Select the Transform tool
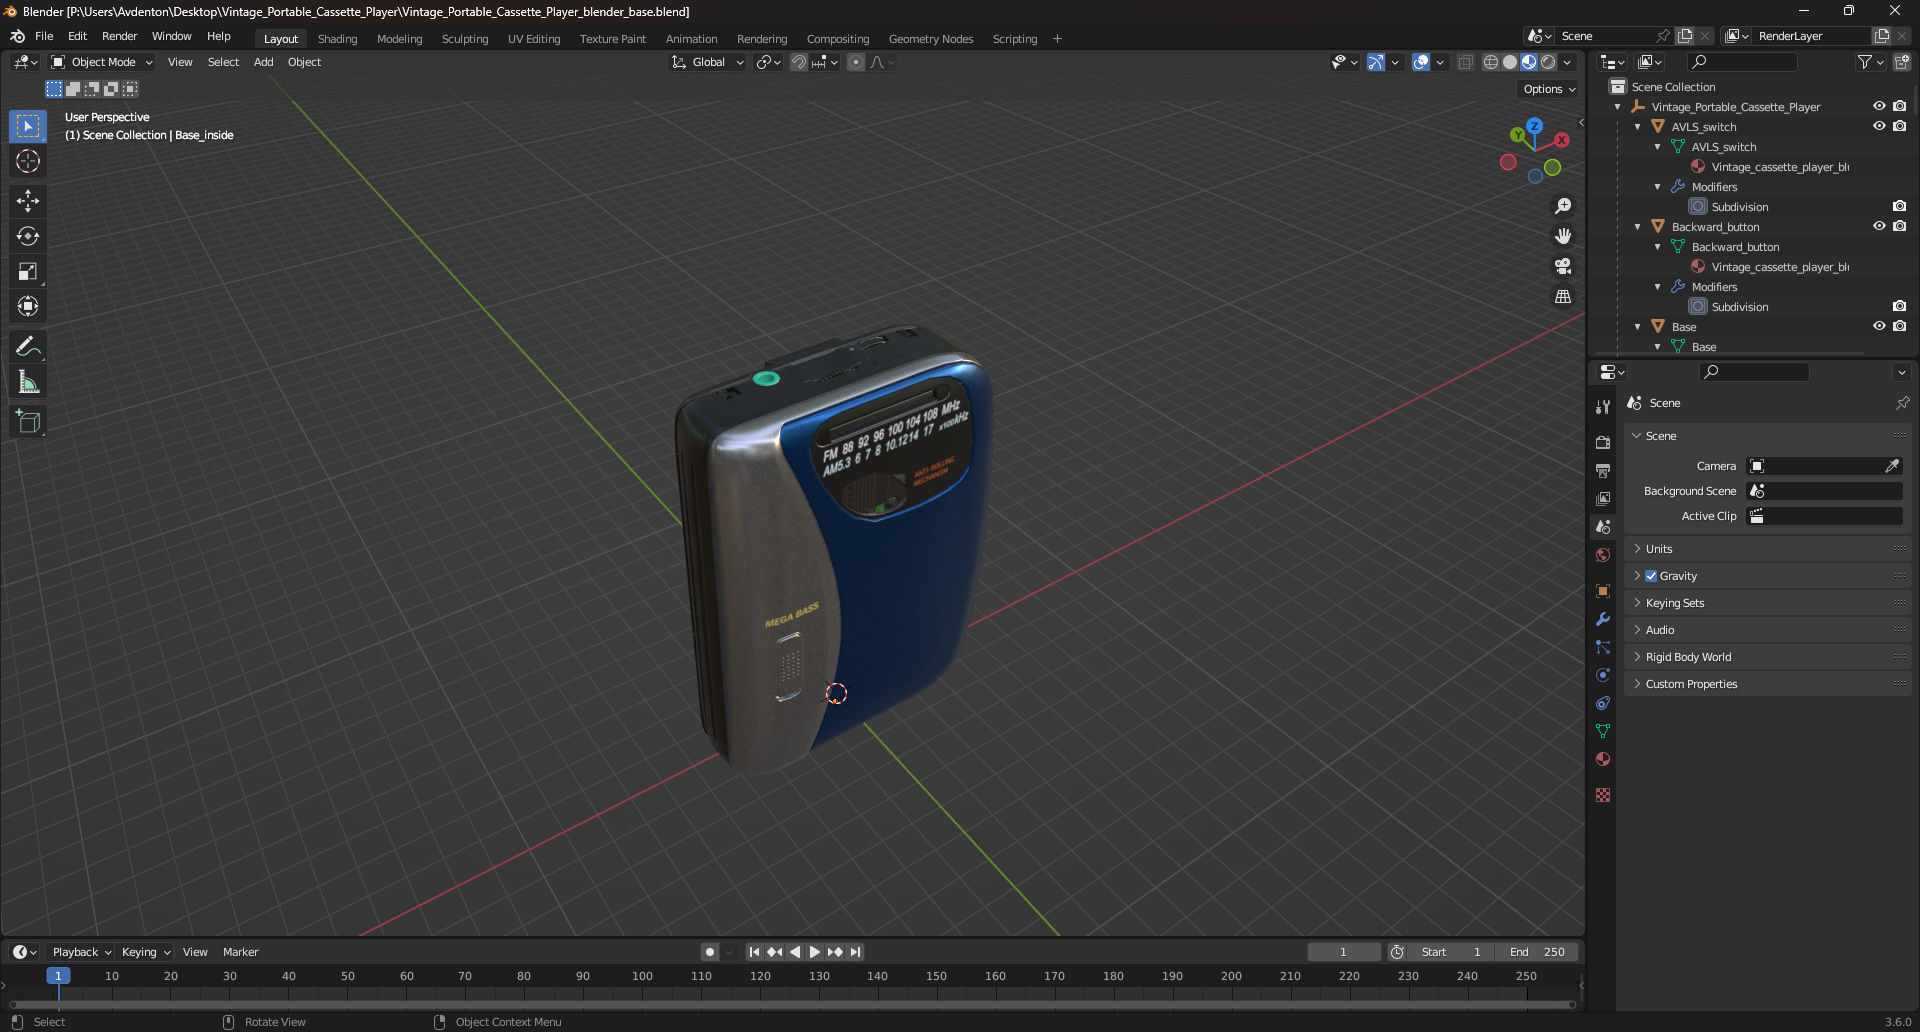 [28, 306]
